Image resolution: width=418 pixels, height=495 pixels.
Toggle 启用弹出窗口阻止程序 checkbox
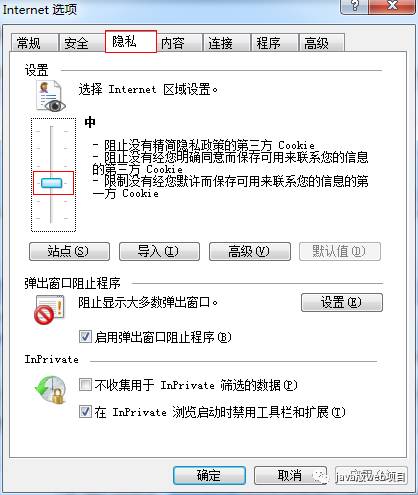[x=85, y=337]
